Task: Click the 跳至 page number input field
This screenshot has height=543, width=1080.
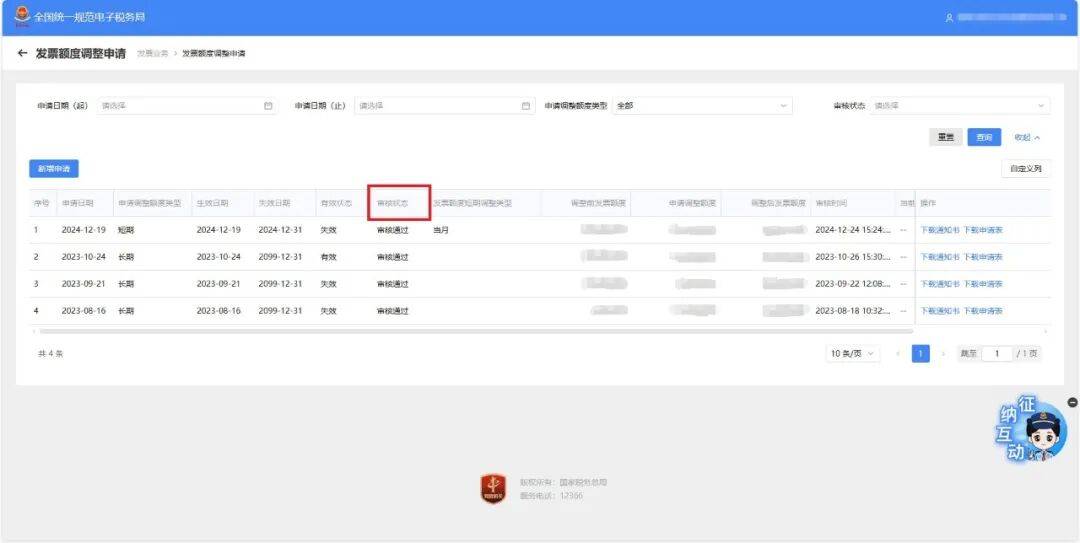Action: [x=997, y=354]
